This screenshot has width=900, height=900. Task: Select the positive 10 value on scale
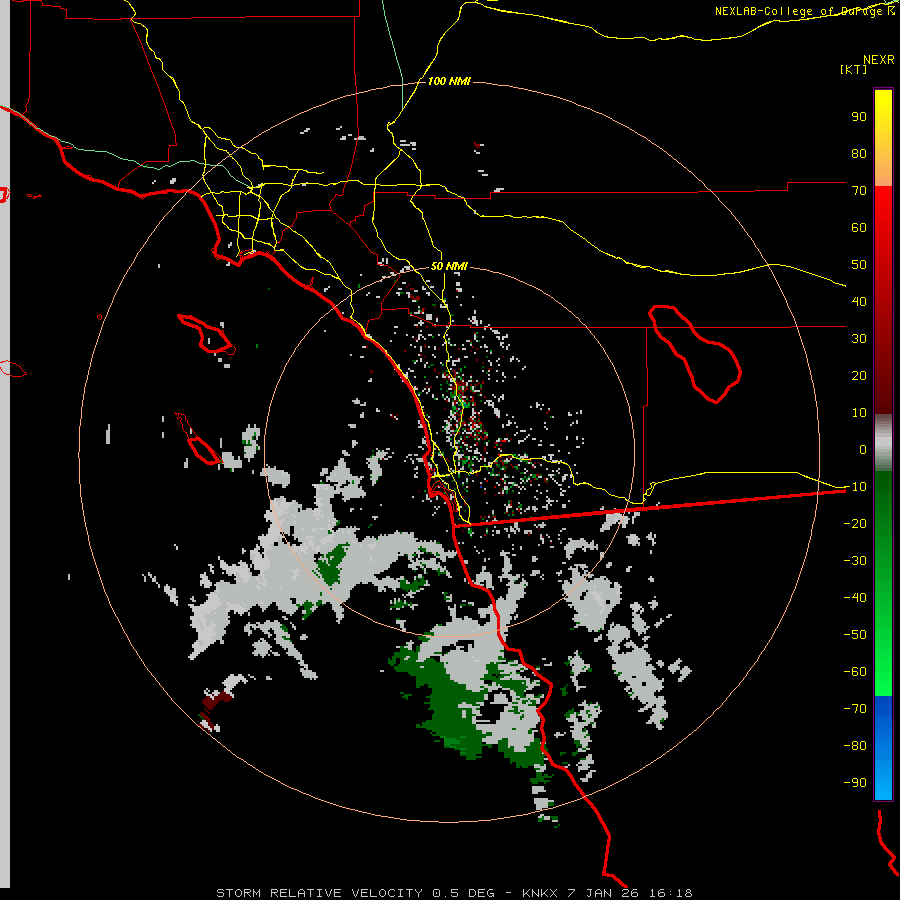[x=859, y=413]
